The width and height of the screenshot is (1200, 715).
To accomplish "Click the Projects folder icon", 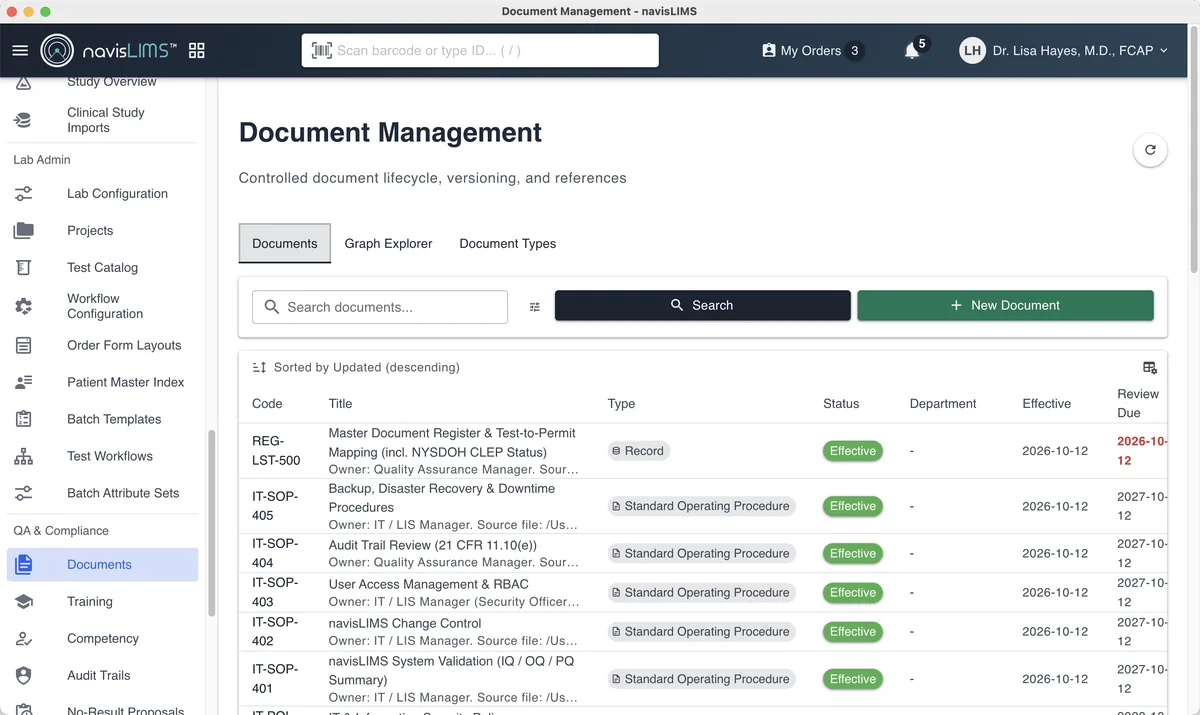I will click(23, 231).
